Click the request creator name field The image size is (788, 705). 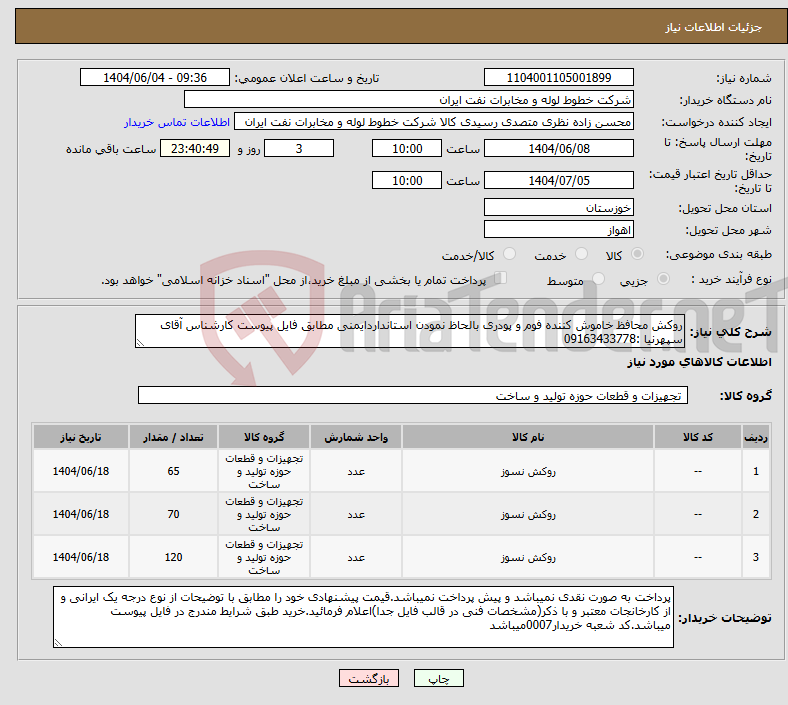coord(434,122)
